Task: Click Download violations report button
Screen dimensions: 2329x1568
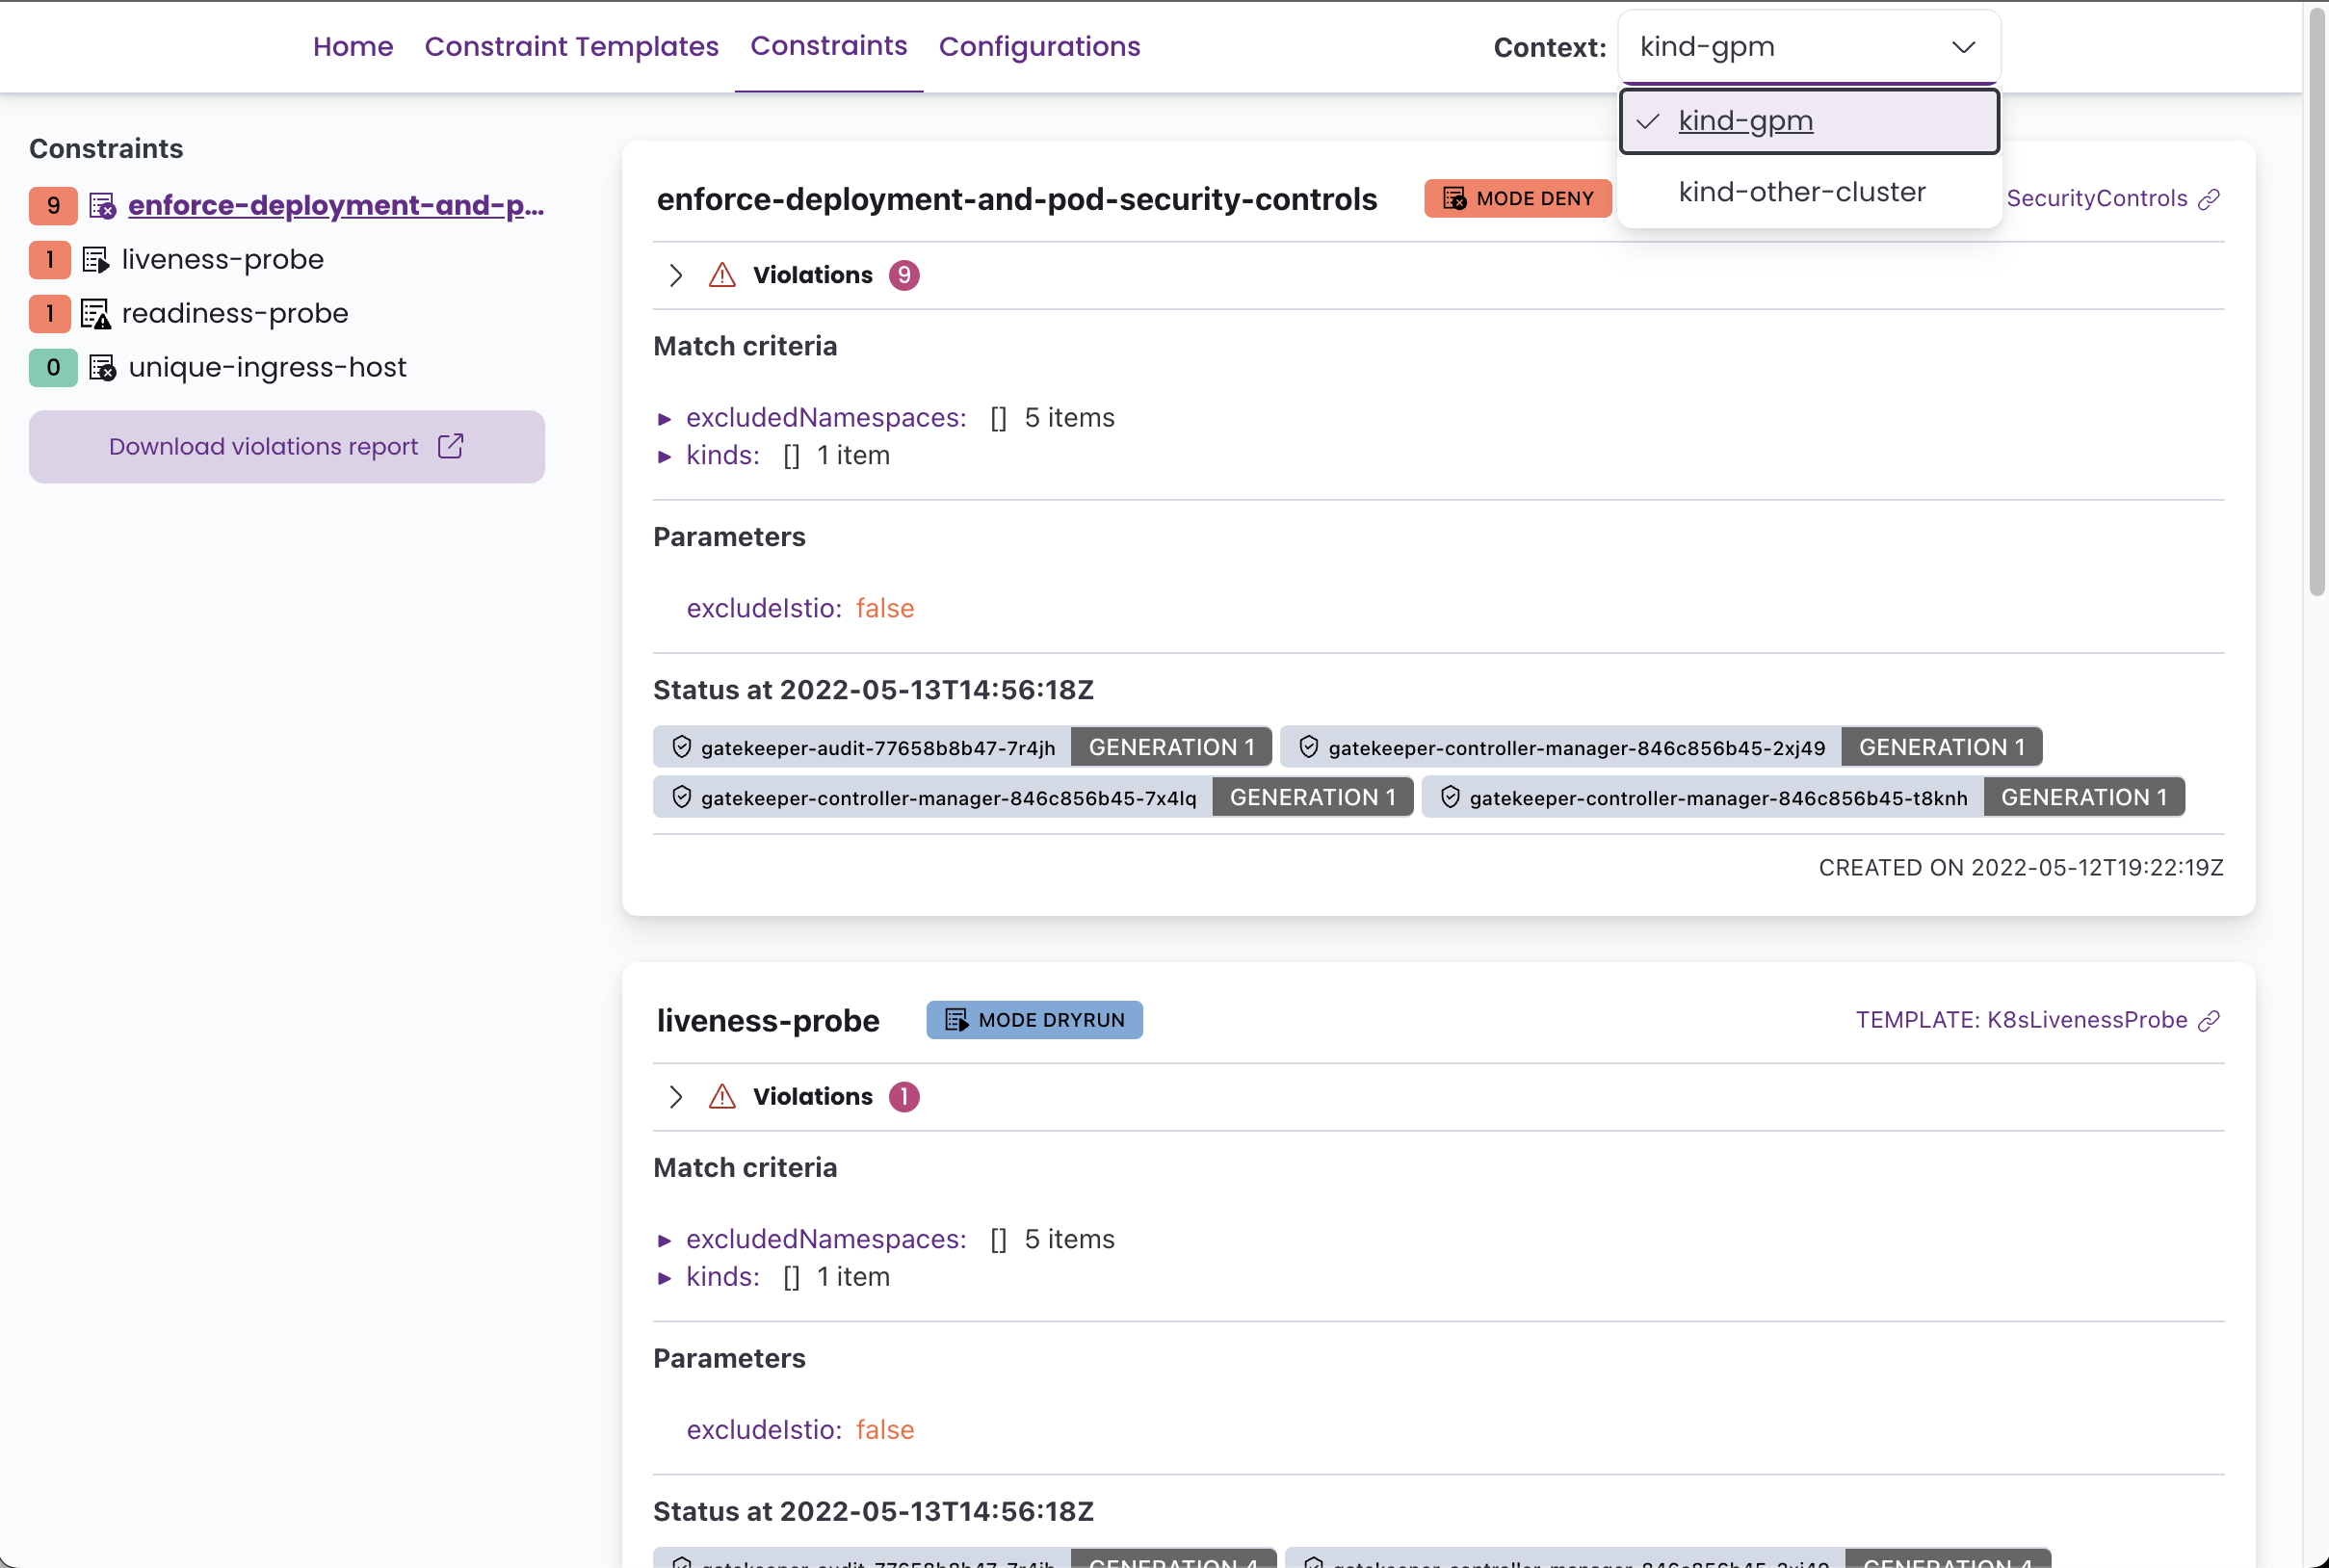Action: point(286,447)
